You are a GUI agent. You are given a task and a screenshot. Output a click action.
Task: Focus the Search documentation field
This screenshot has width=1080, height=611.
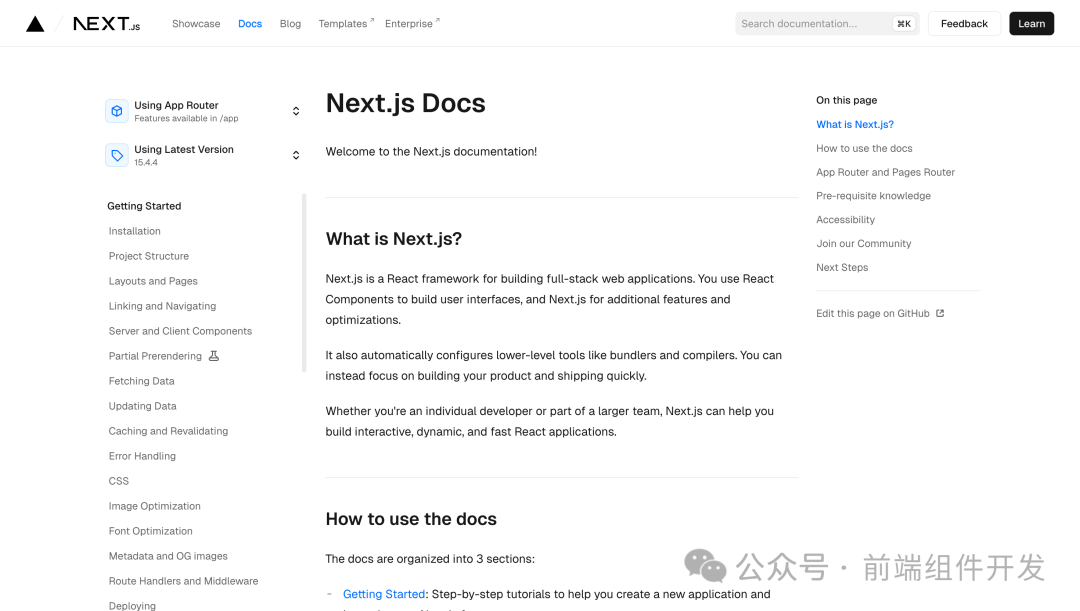[x=827, y=24]
